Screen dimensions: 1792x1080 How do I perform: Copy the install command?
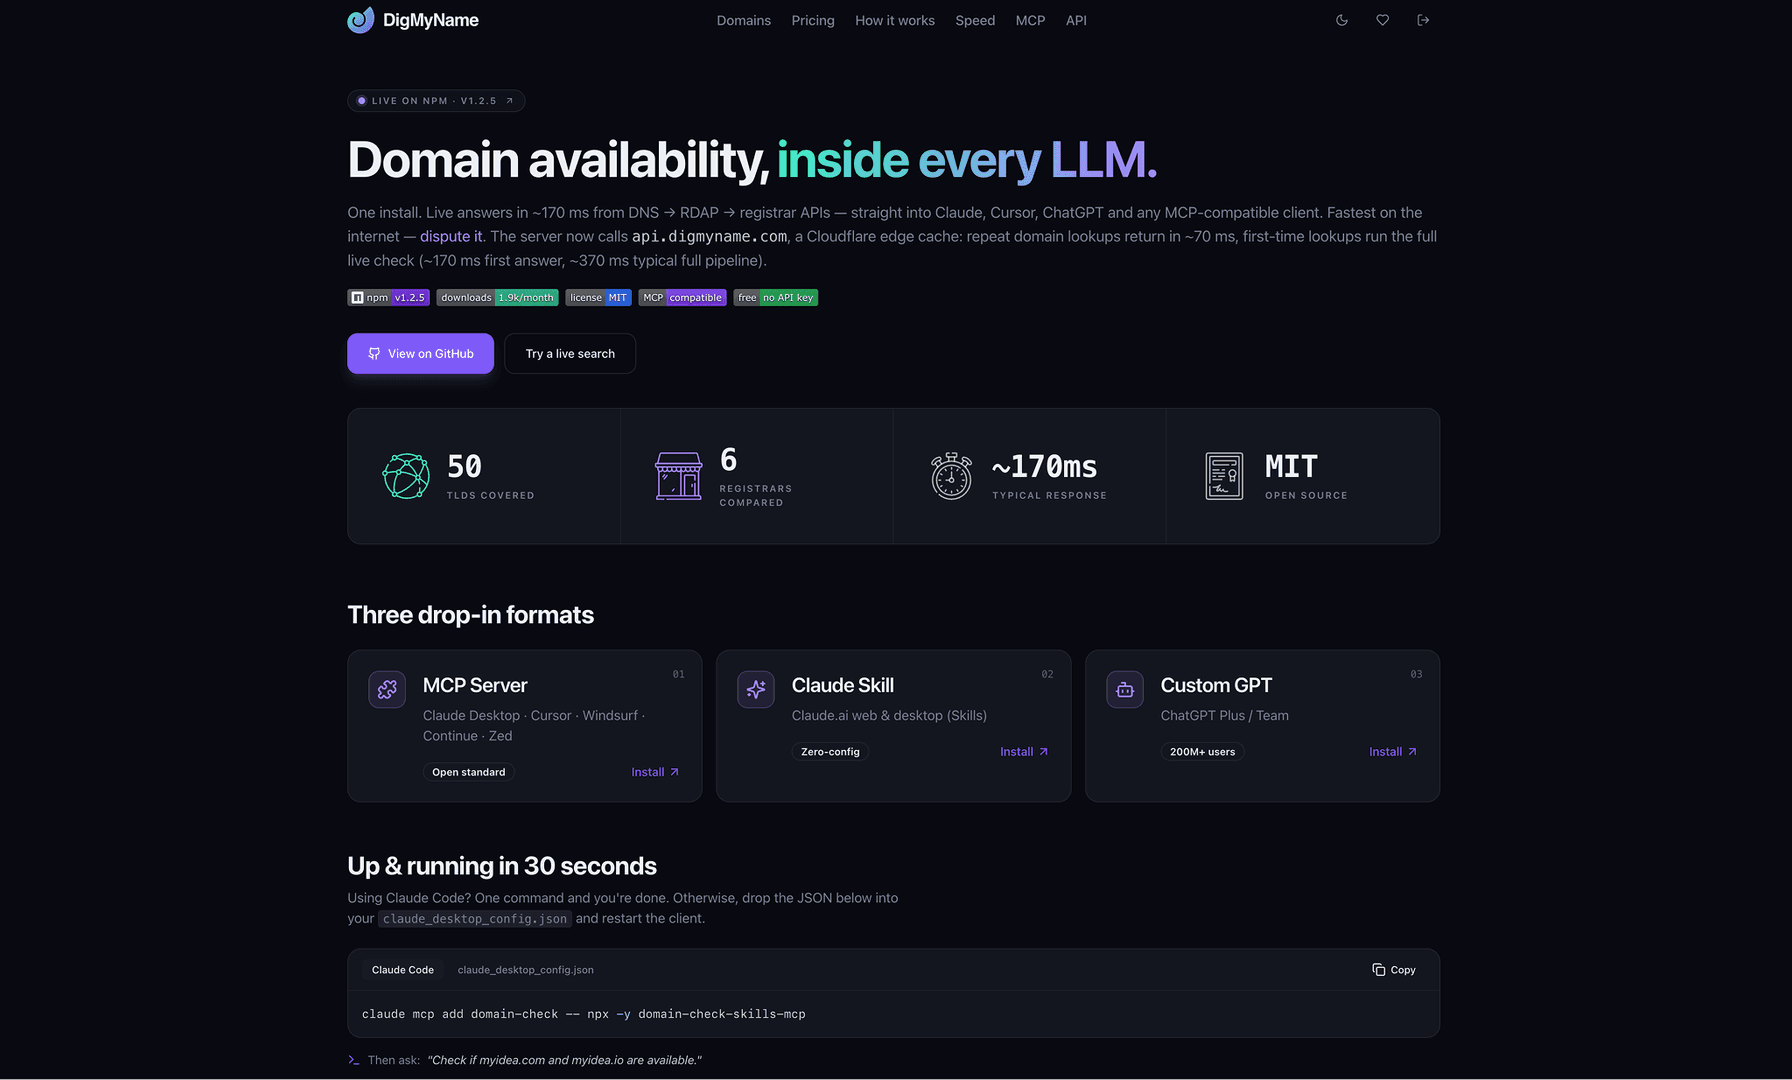(1394, 970)
